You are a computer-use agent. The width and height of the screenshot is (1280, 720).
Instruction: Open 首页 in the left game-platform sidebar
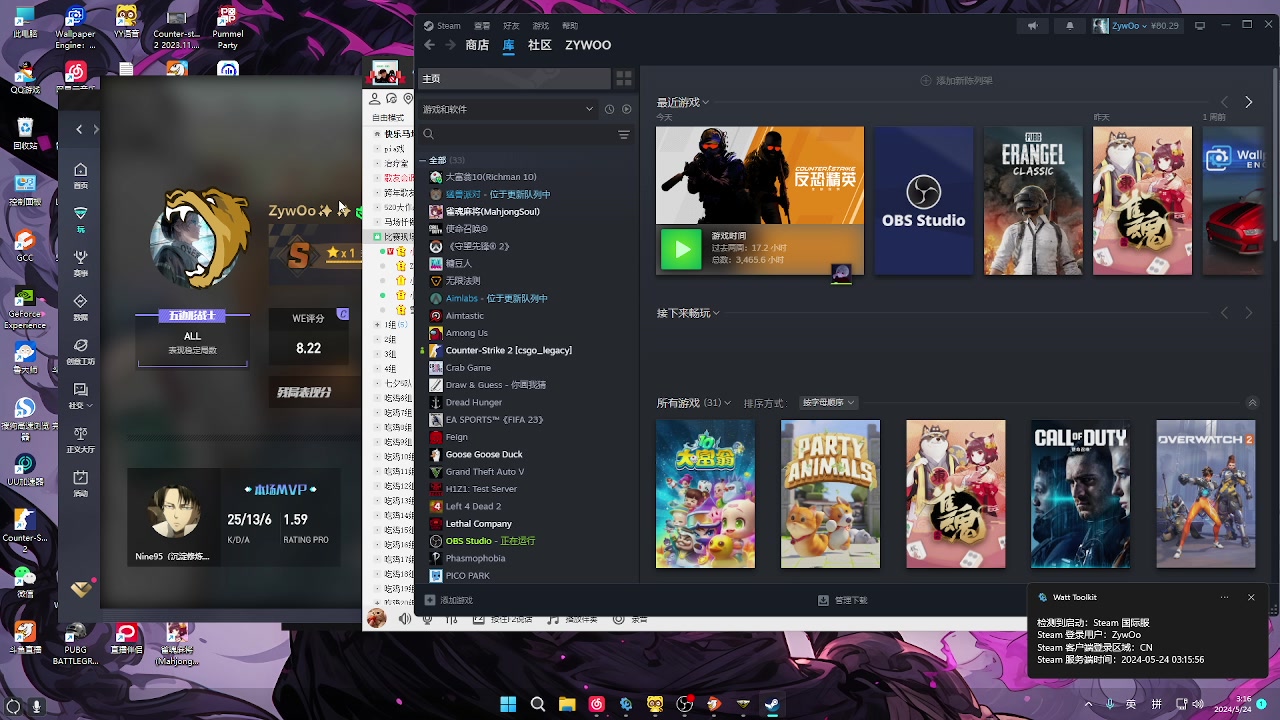(x=81, y=176)
